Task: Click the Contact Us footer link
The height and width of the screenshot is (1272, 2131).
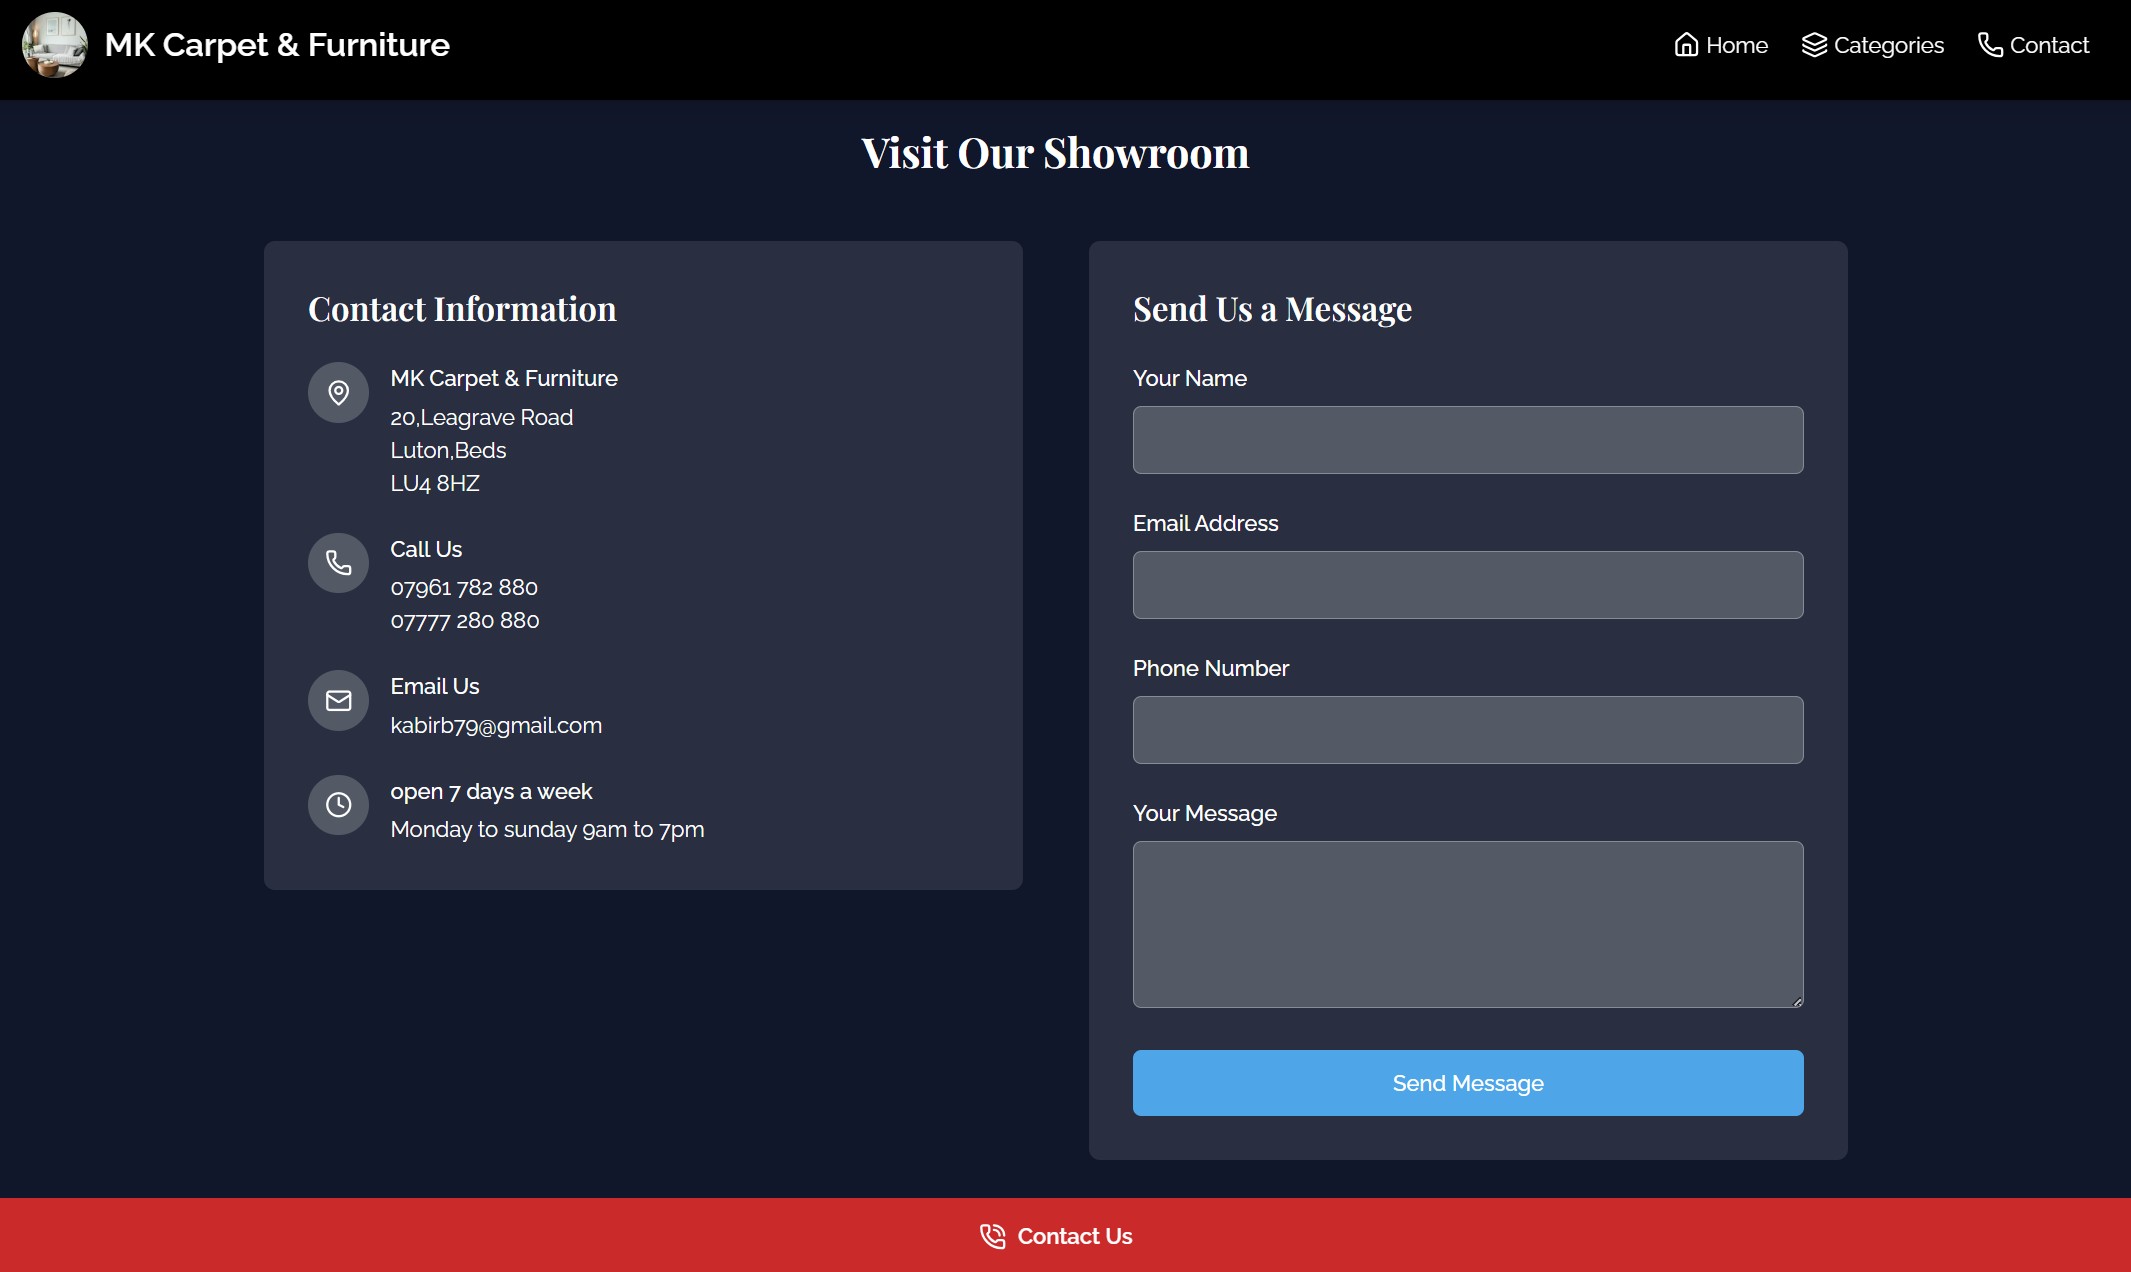Action: (1074, 1236)
